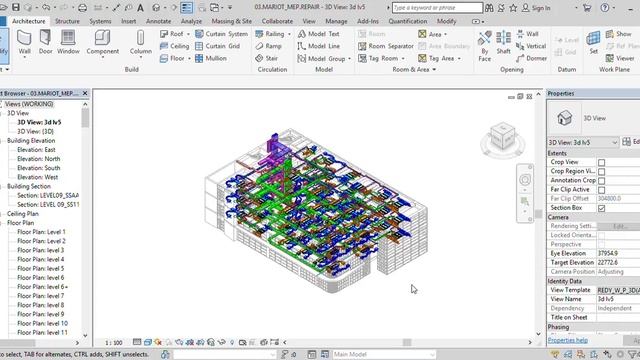The image size is (640, 360).
Task: Switch to the Annotate ribbon tab
Action: pyautogui.click(x=158, y=21)
